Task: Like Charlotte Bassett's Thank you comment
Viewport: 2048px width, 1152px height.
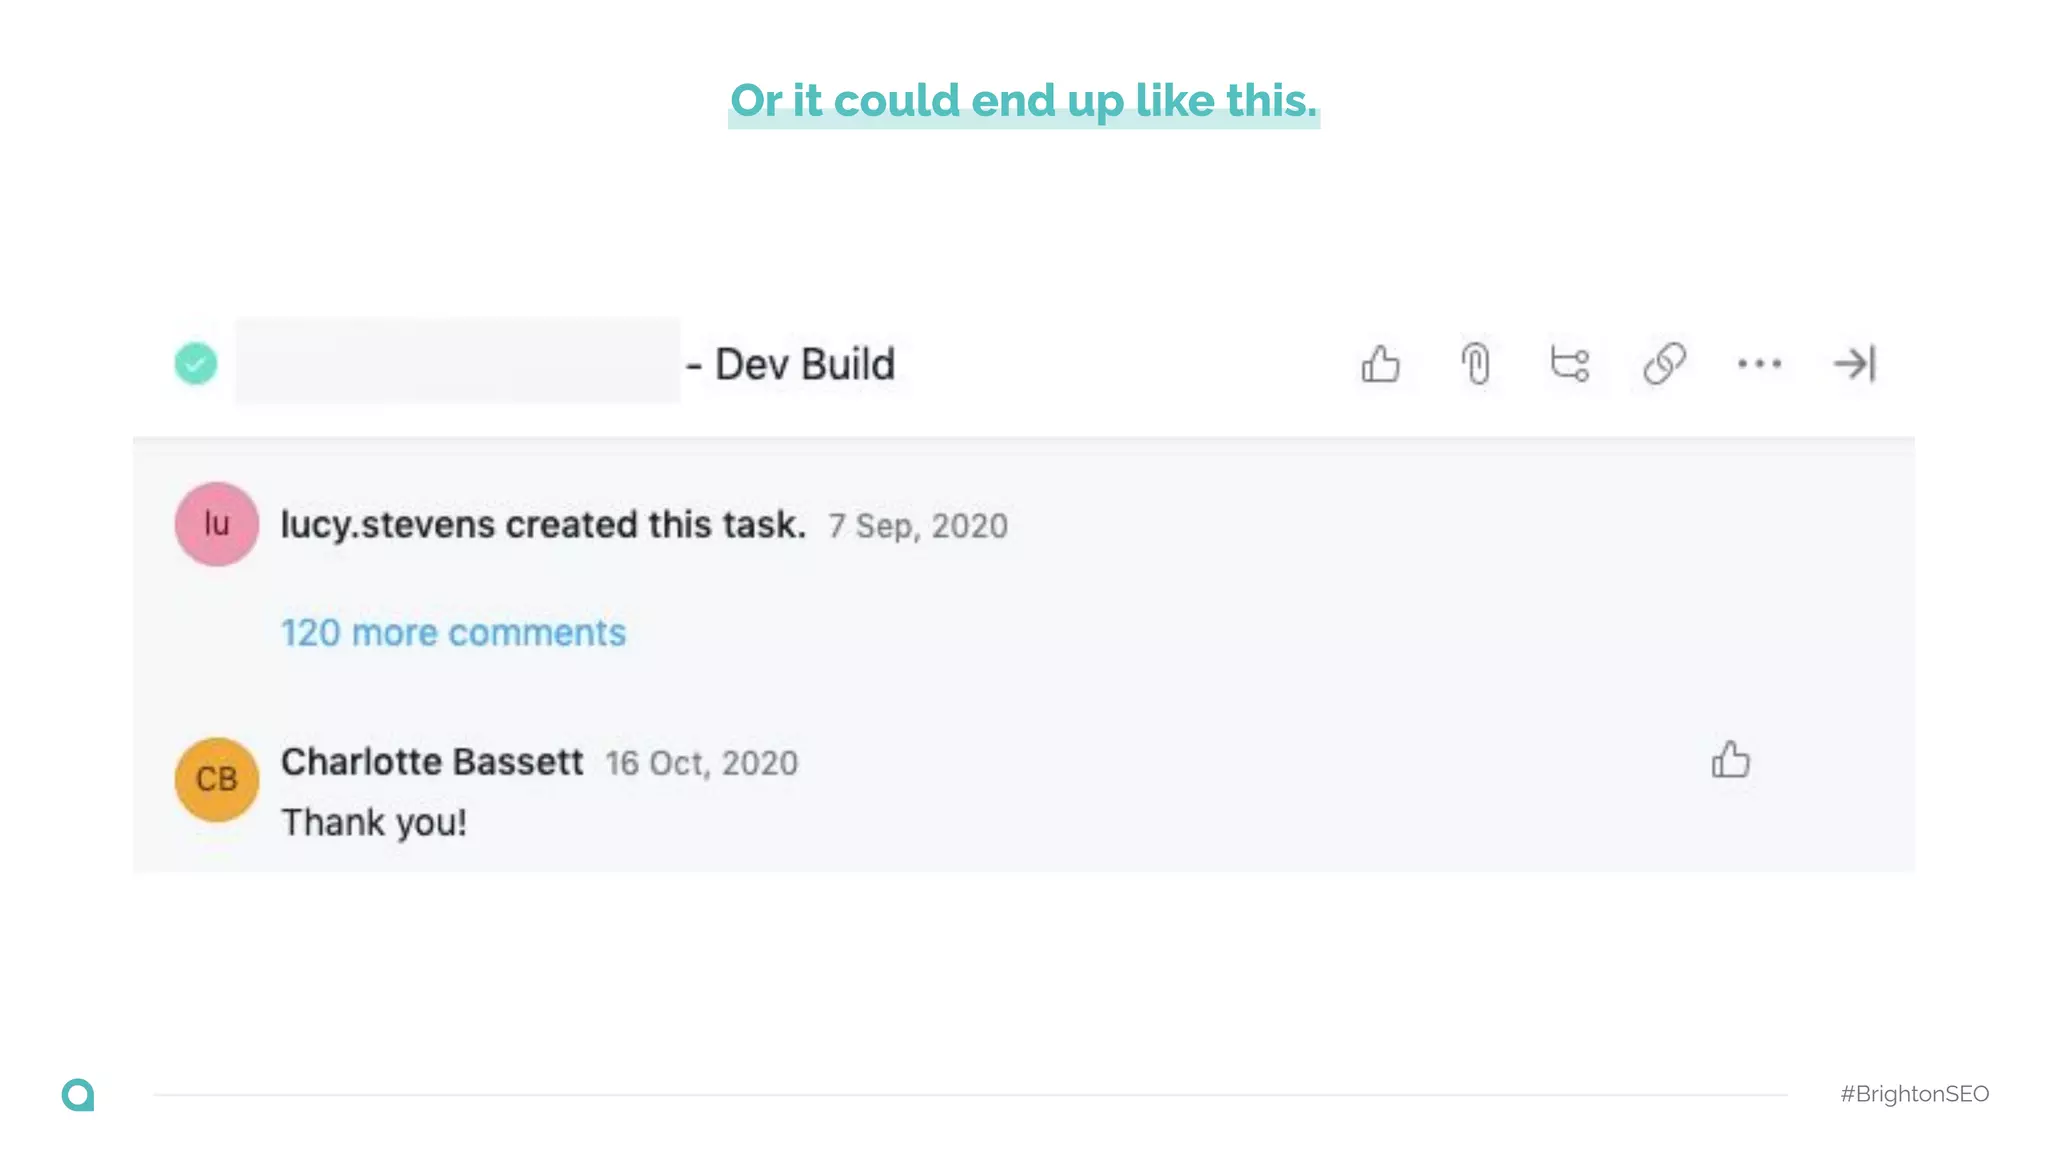Action: coord(1730,760)
